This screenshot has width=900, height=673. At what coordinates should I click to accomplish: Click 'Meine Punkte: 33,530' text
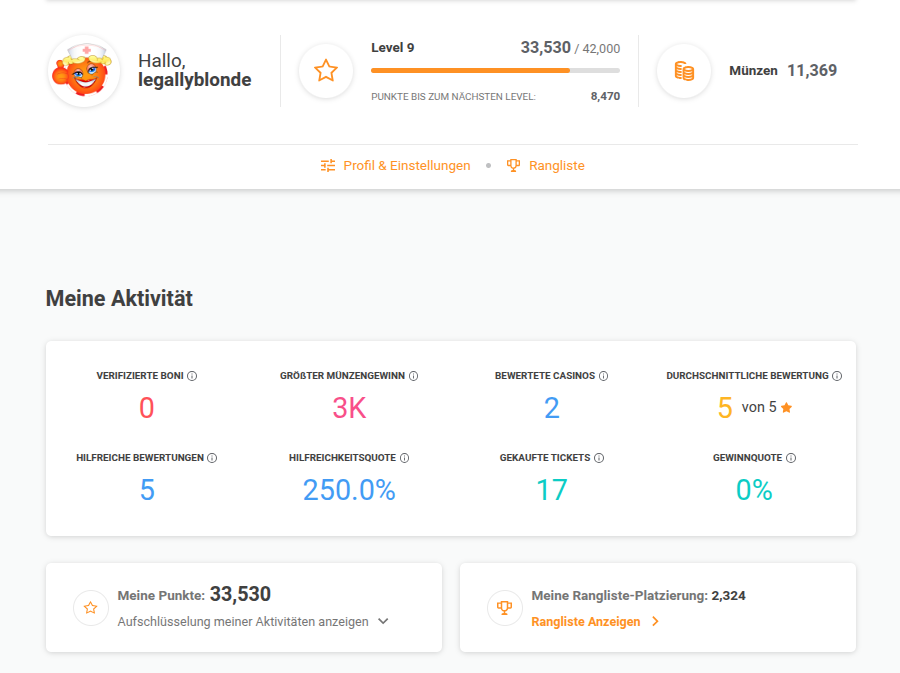pos(194,594)
